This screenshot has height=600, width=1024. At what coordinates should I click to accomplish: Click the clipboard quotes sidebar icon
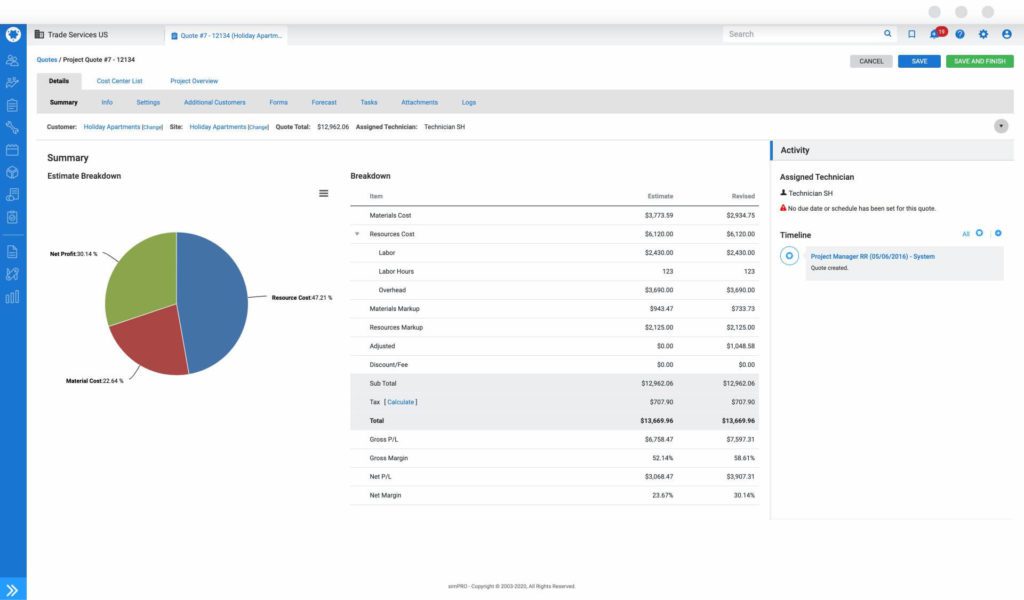click(12, 104)
